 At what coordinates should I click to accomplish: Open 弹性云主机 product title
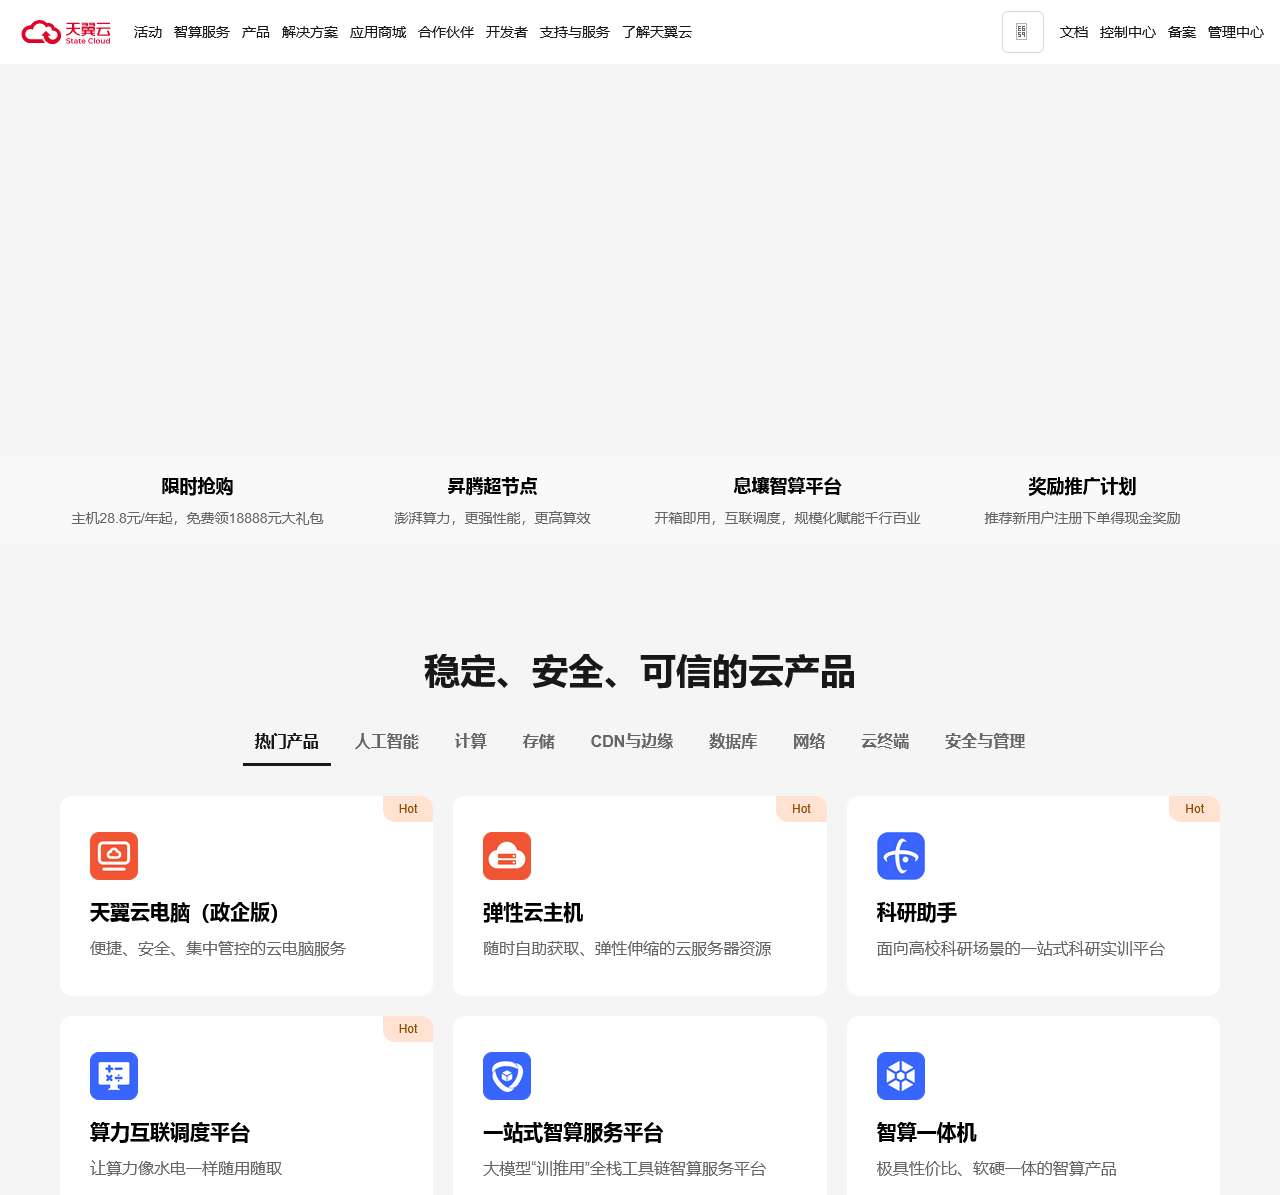pyautogui.click(x=533, y=913)
